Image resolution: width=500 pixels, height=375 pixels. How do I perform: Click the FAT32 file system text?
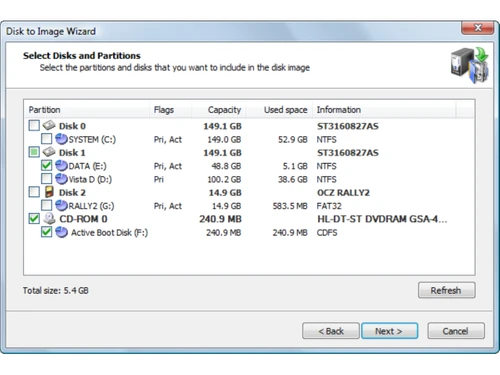pyautogui.click(x=329, y=206)
